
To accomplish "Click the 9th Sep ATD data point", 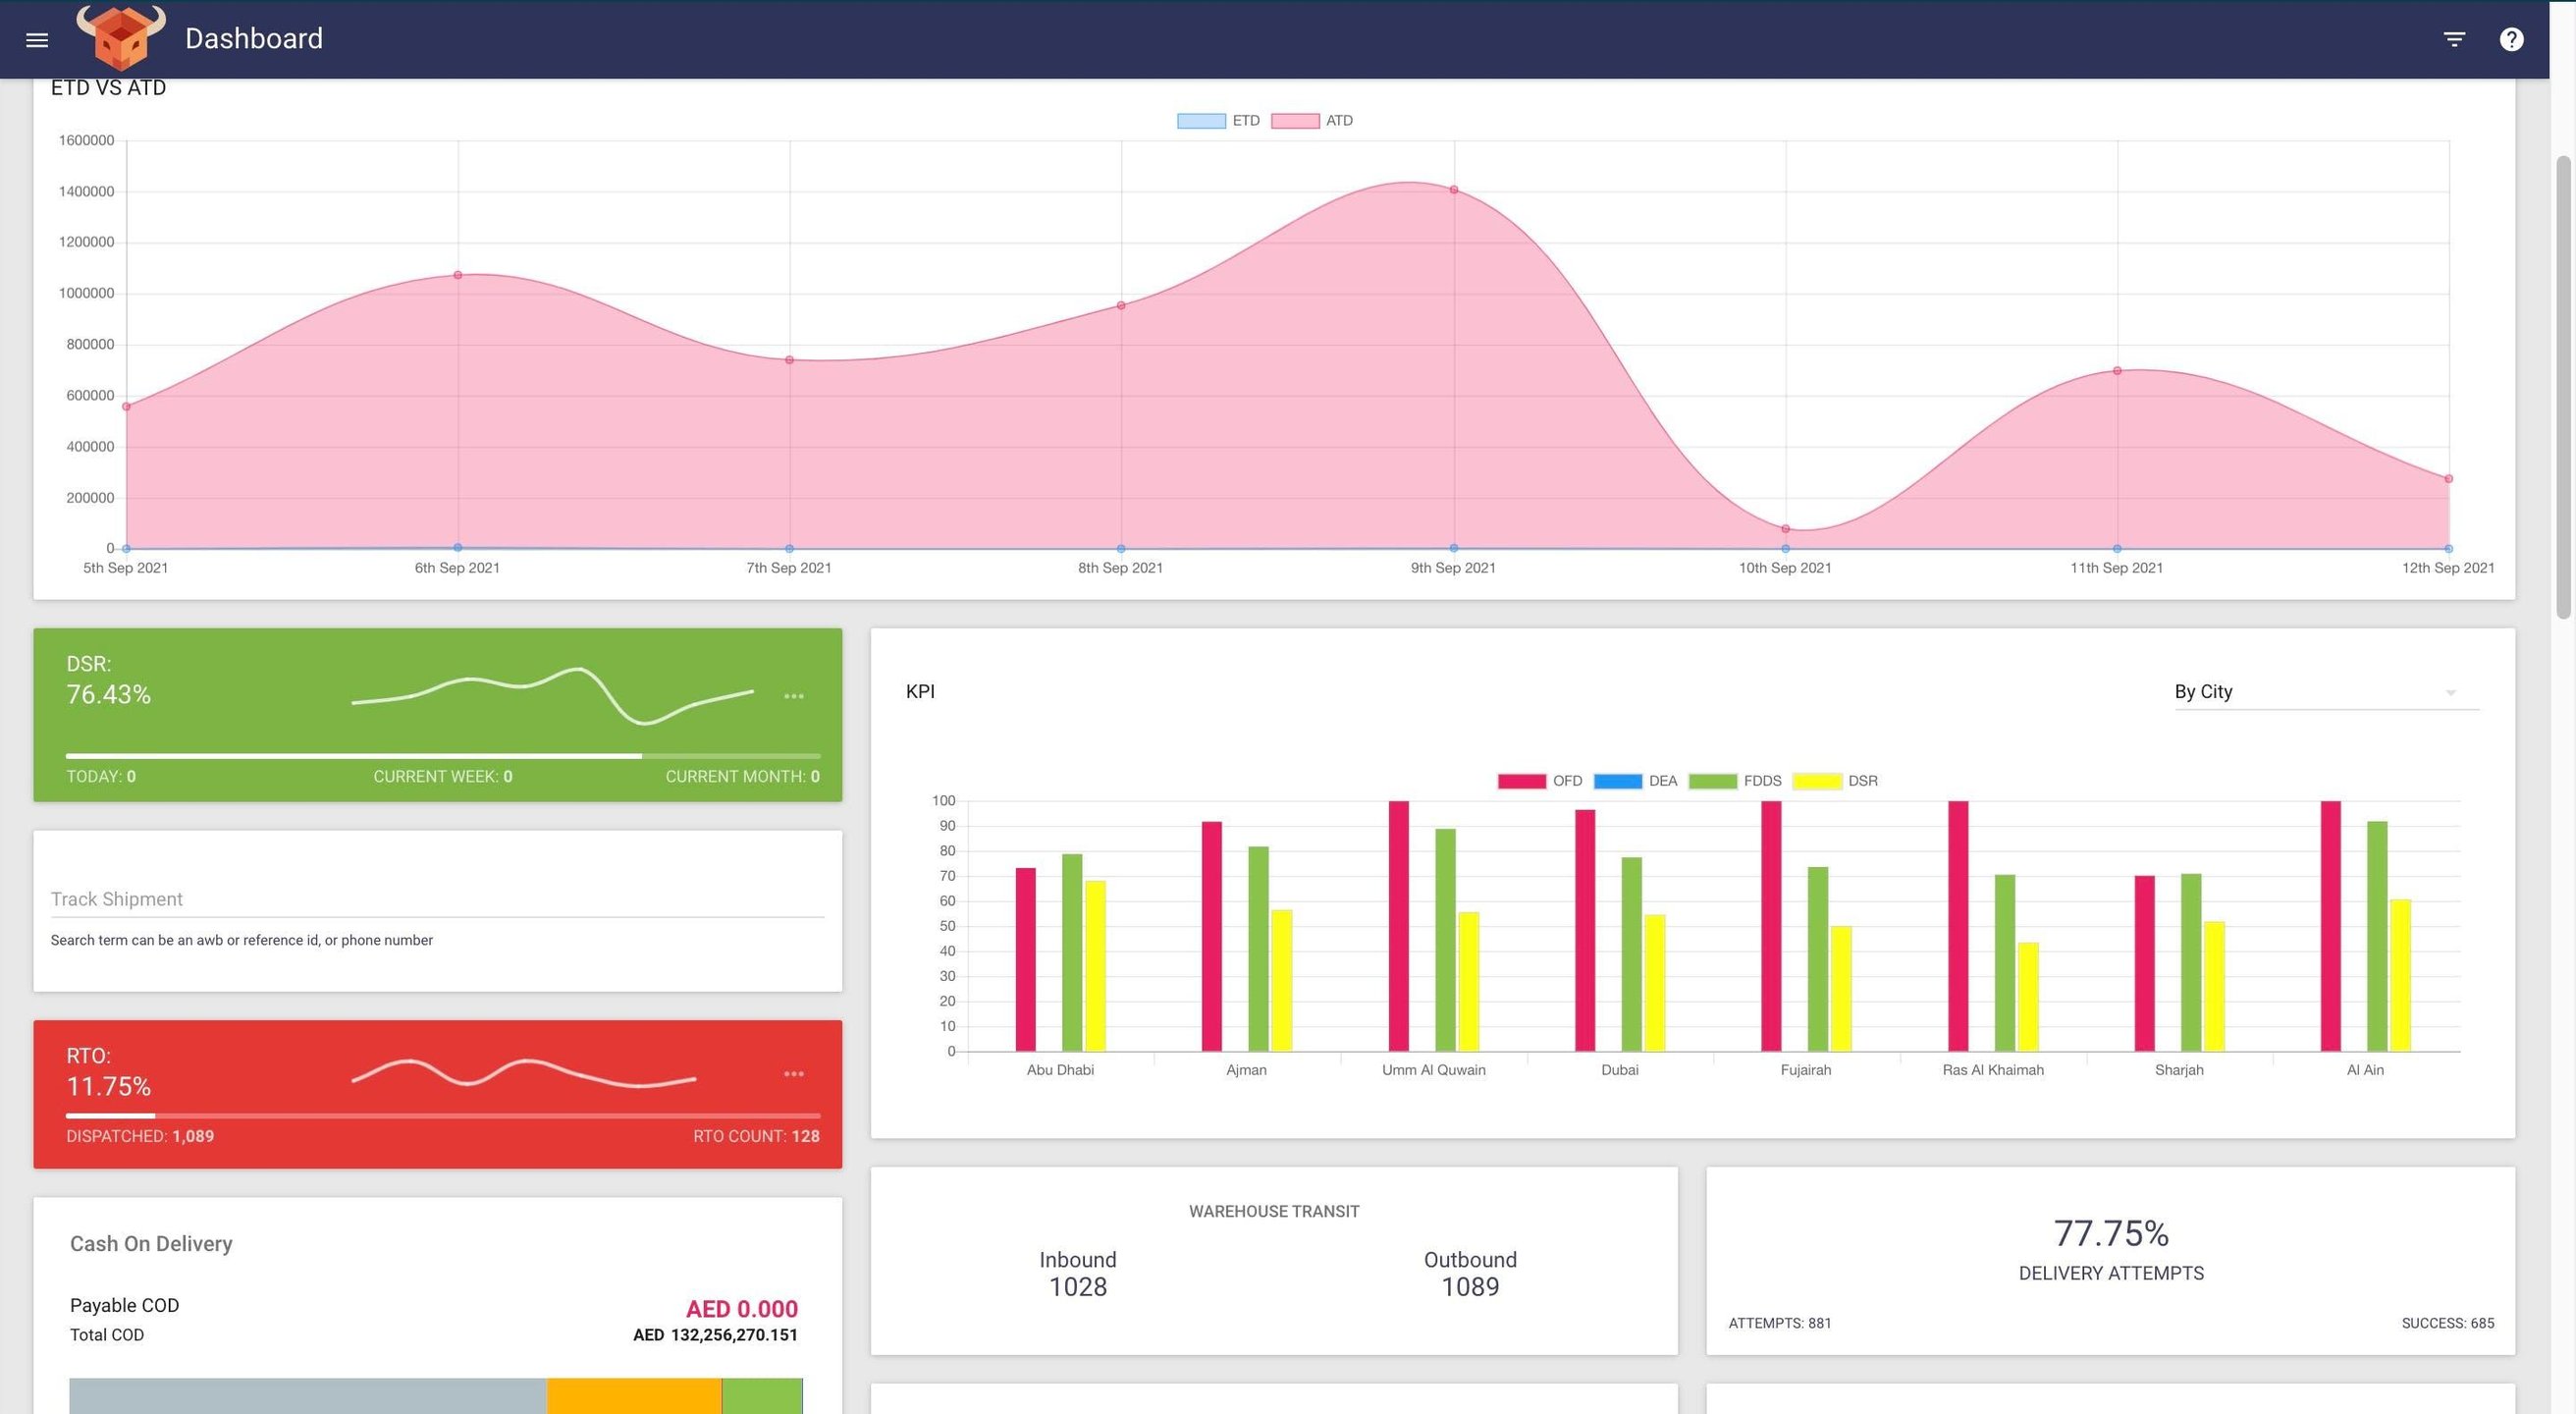I will coord(1453,190).
